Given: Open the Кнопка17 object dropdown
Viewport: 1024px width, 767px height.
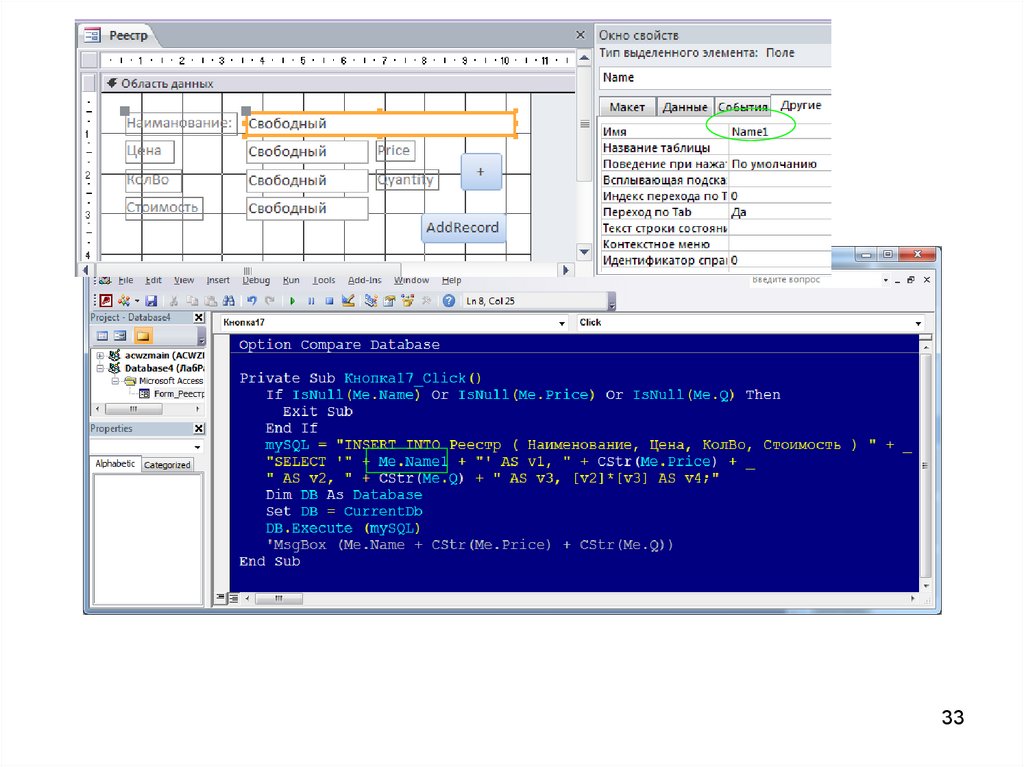Looking at the screenshot, I should (561, 323).
